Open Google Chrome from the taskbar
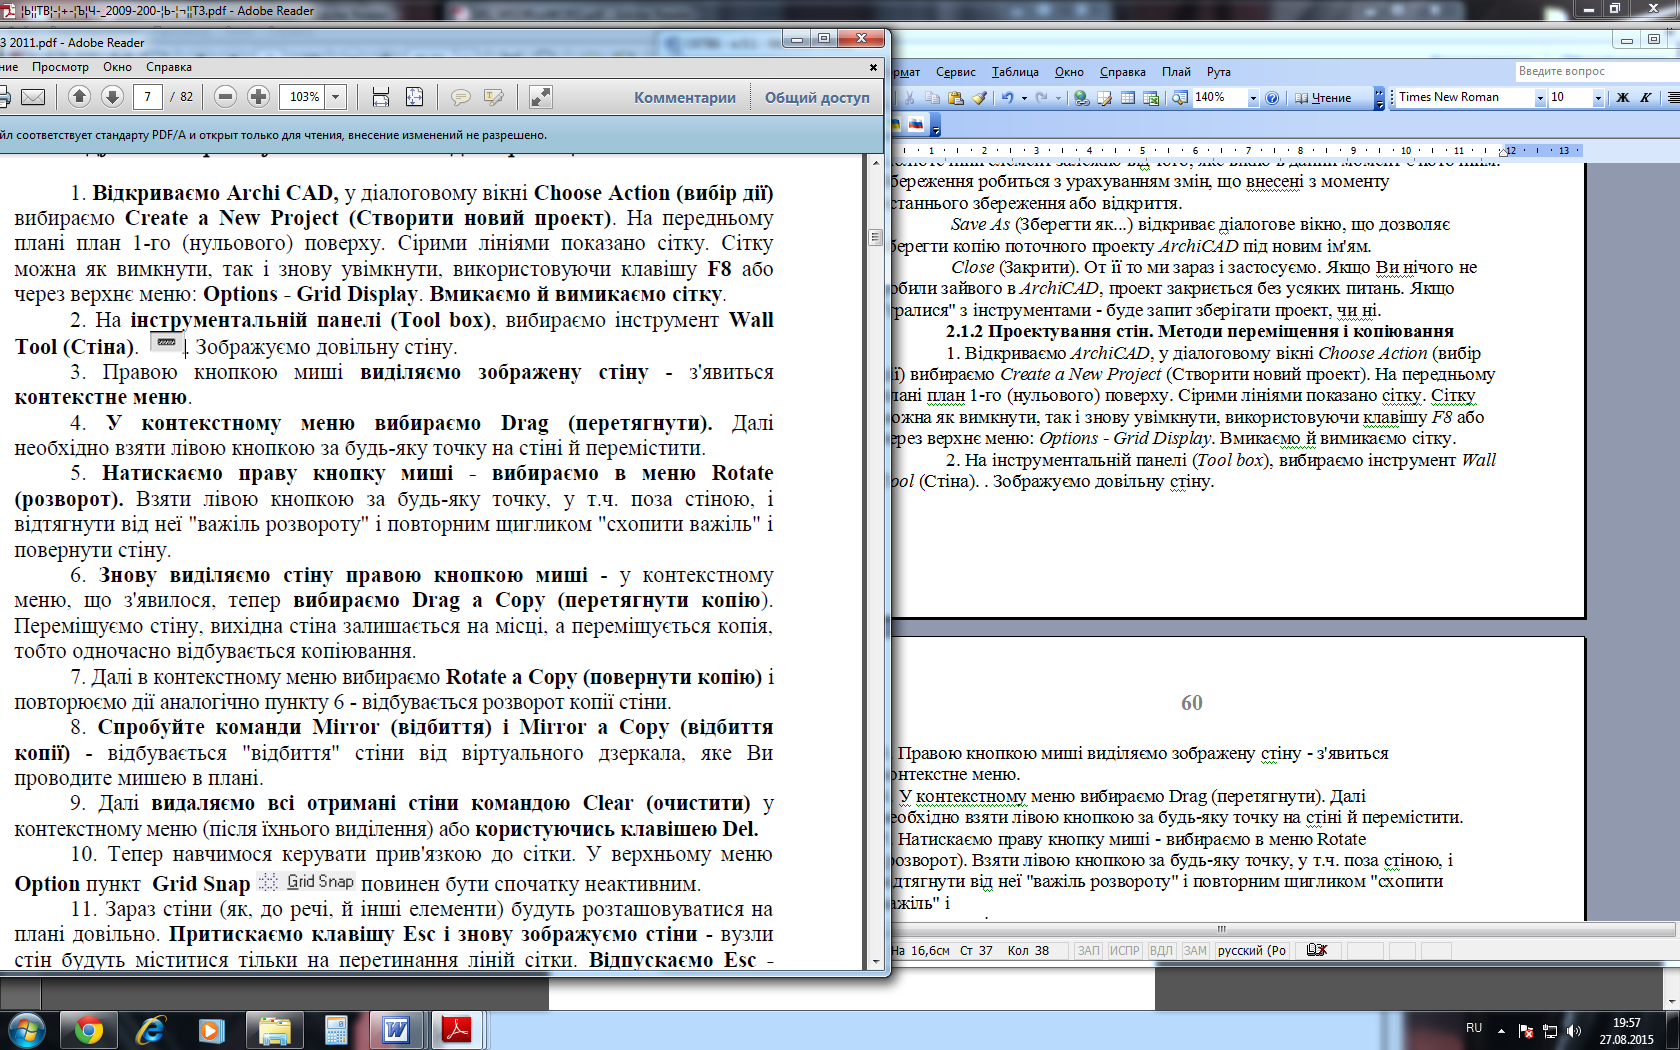The height and width of the screenshot is (1050, 1680). tap(89, 1030)
